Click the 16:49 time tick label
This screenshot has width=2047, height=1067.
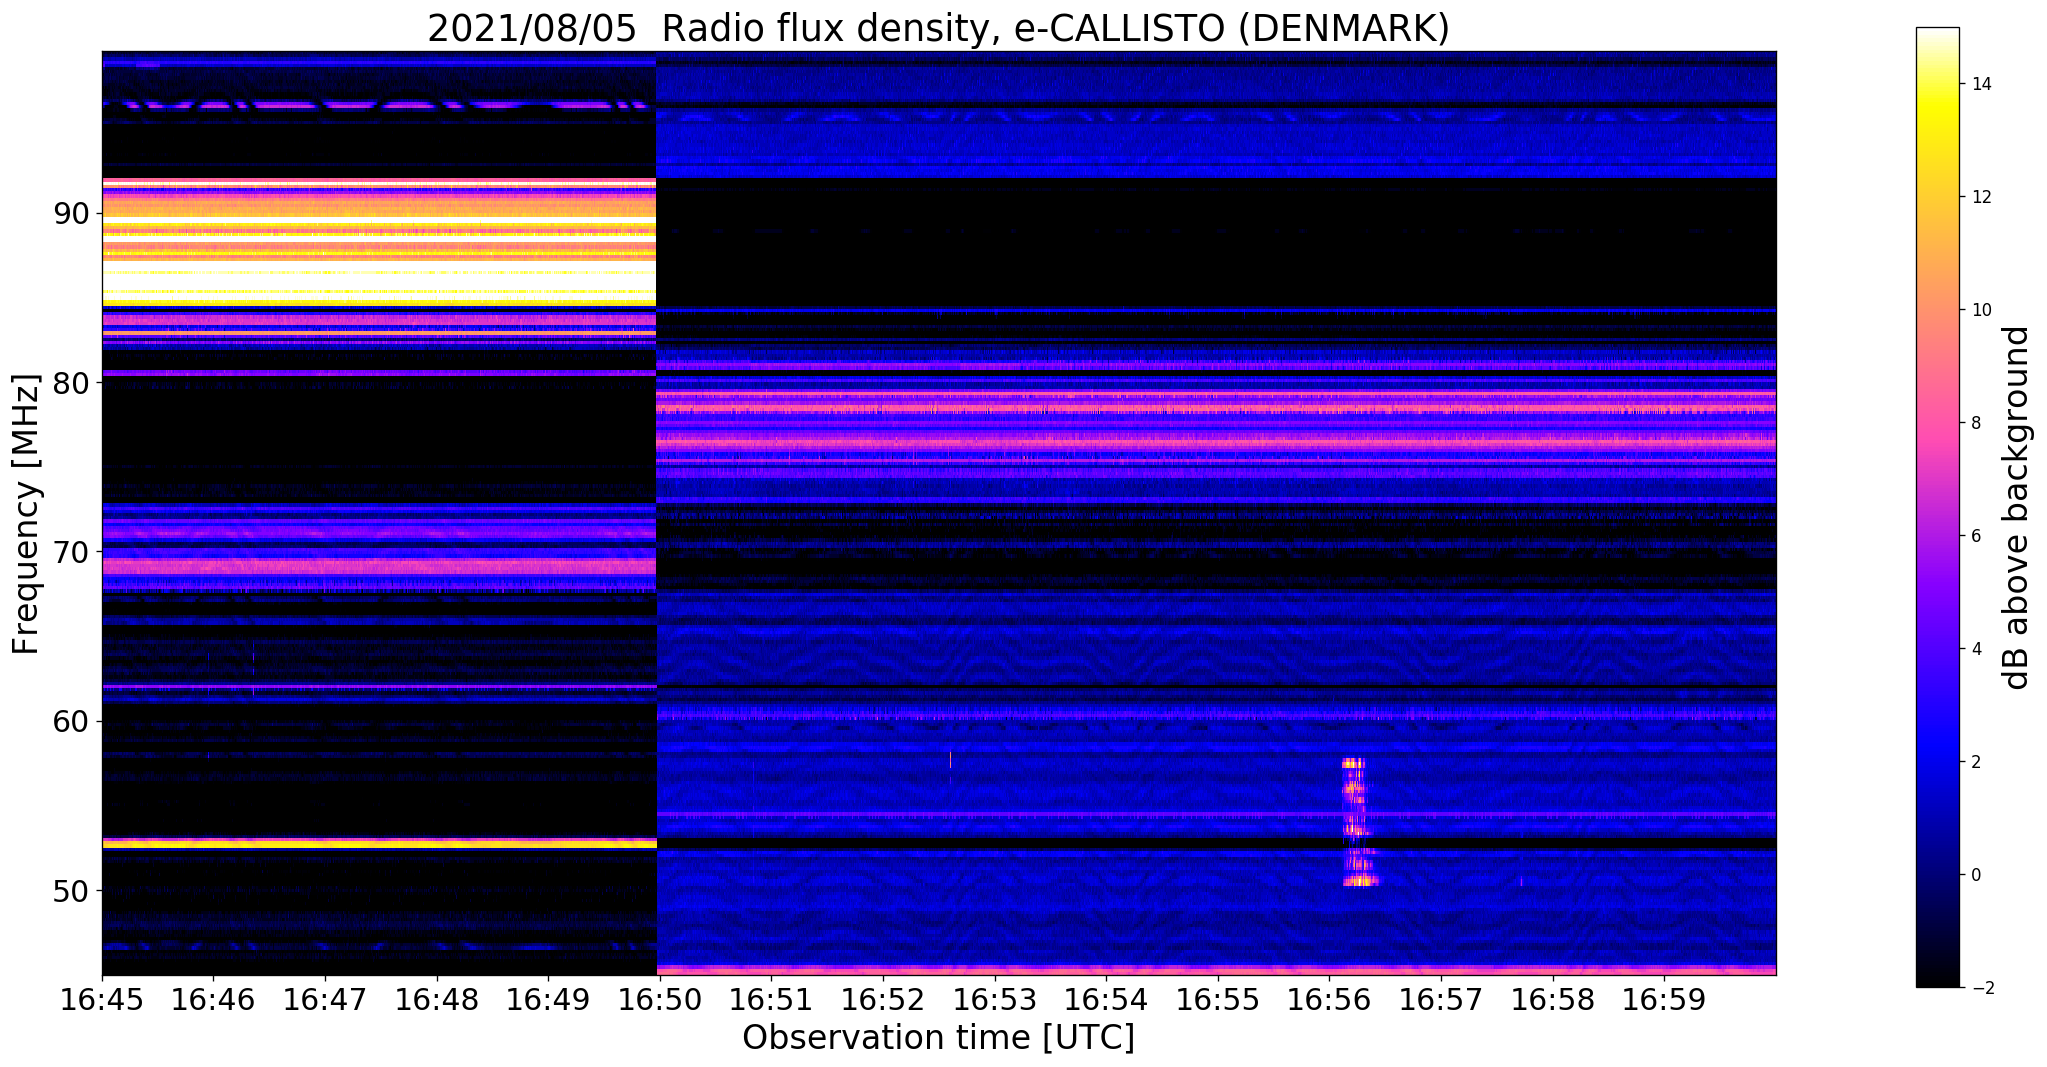click(x=548, y=999)
